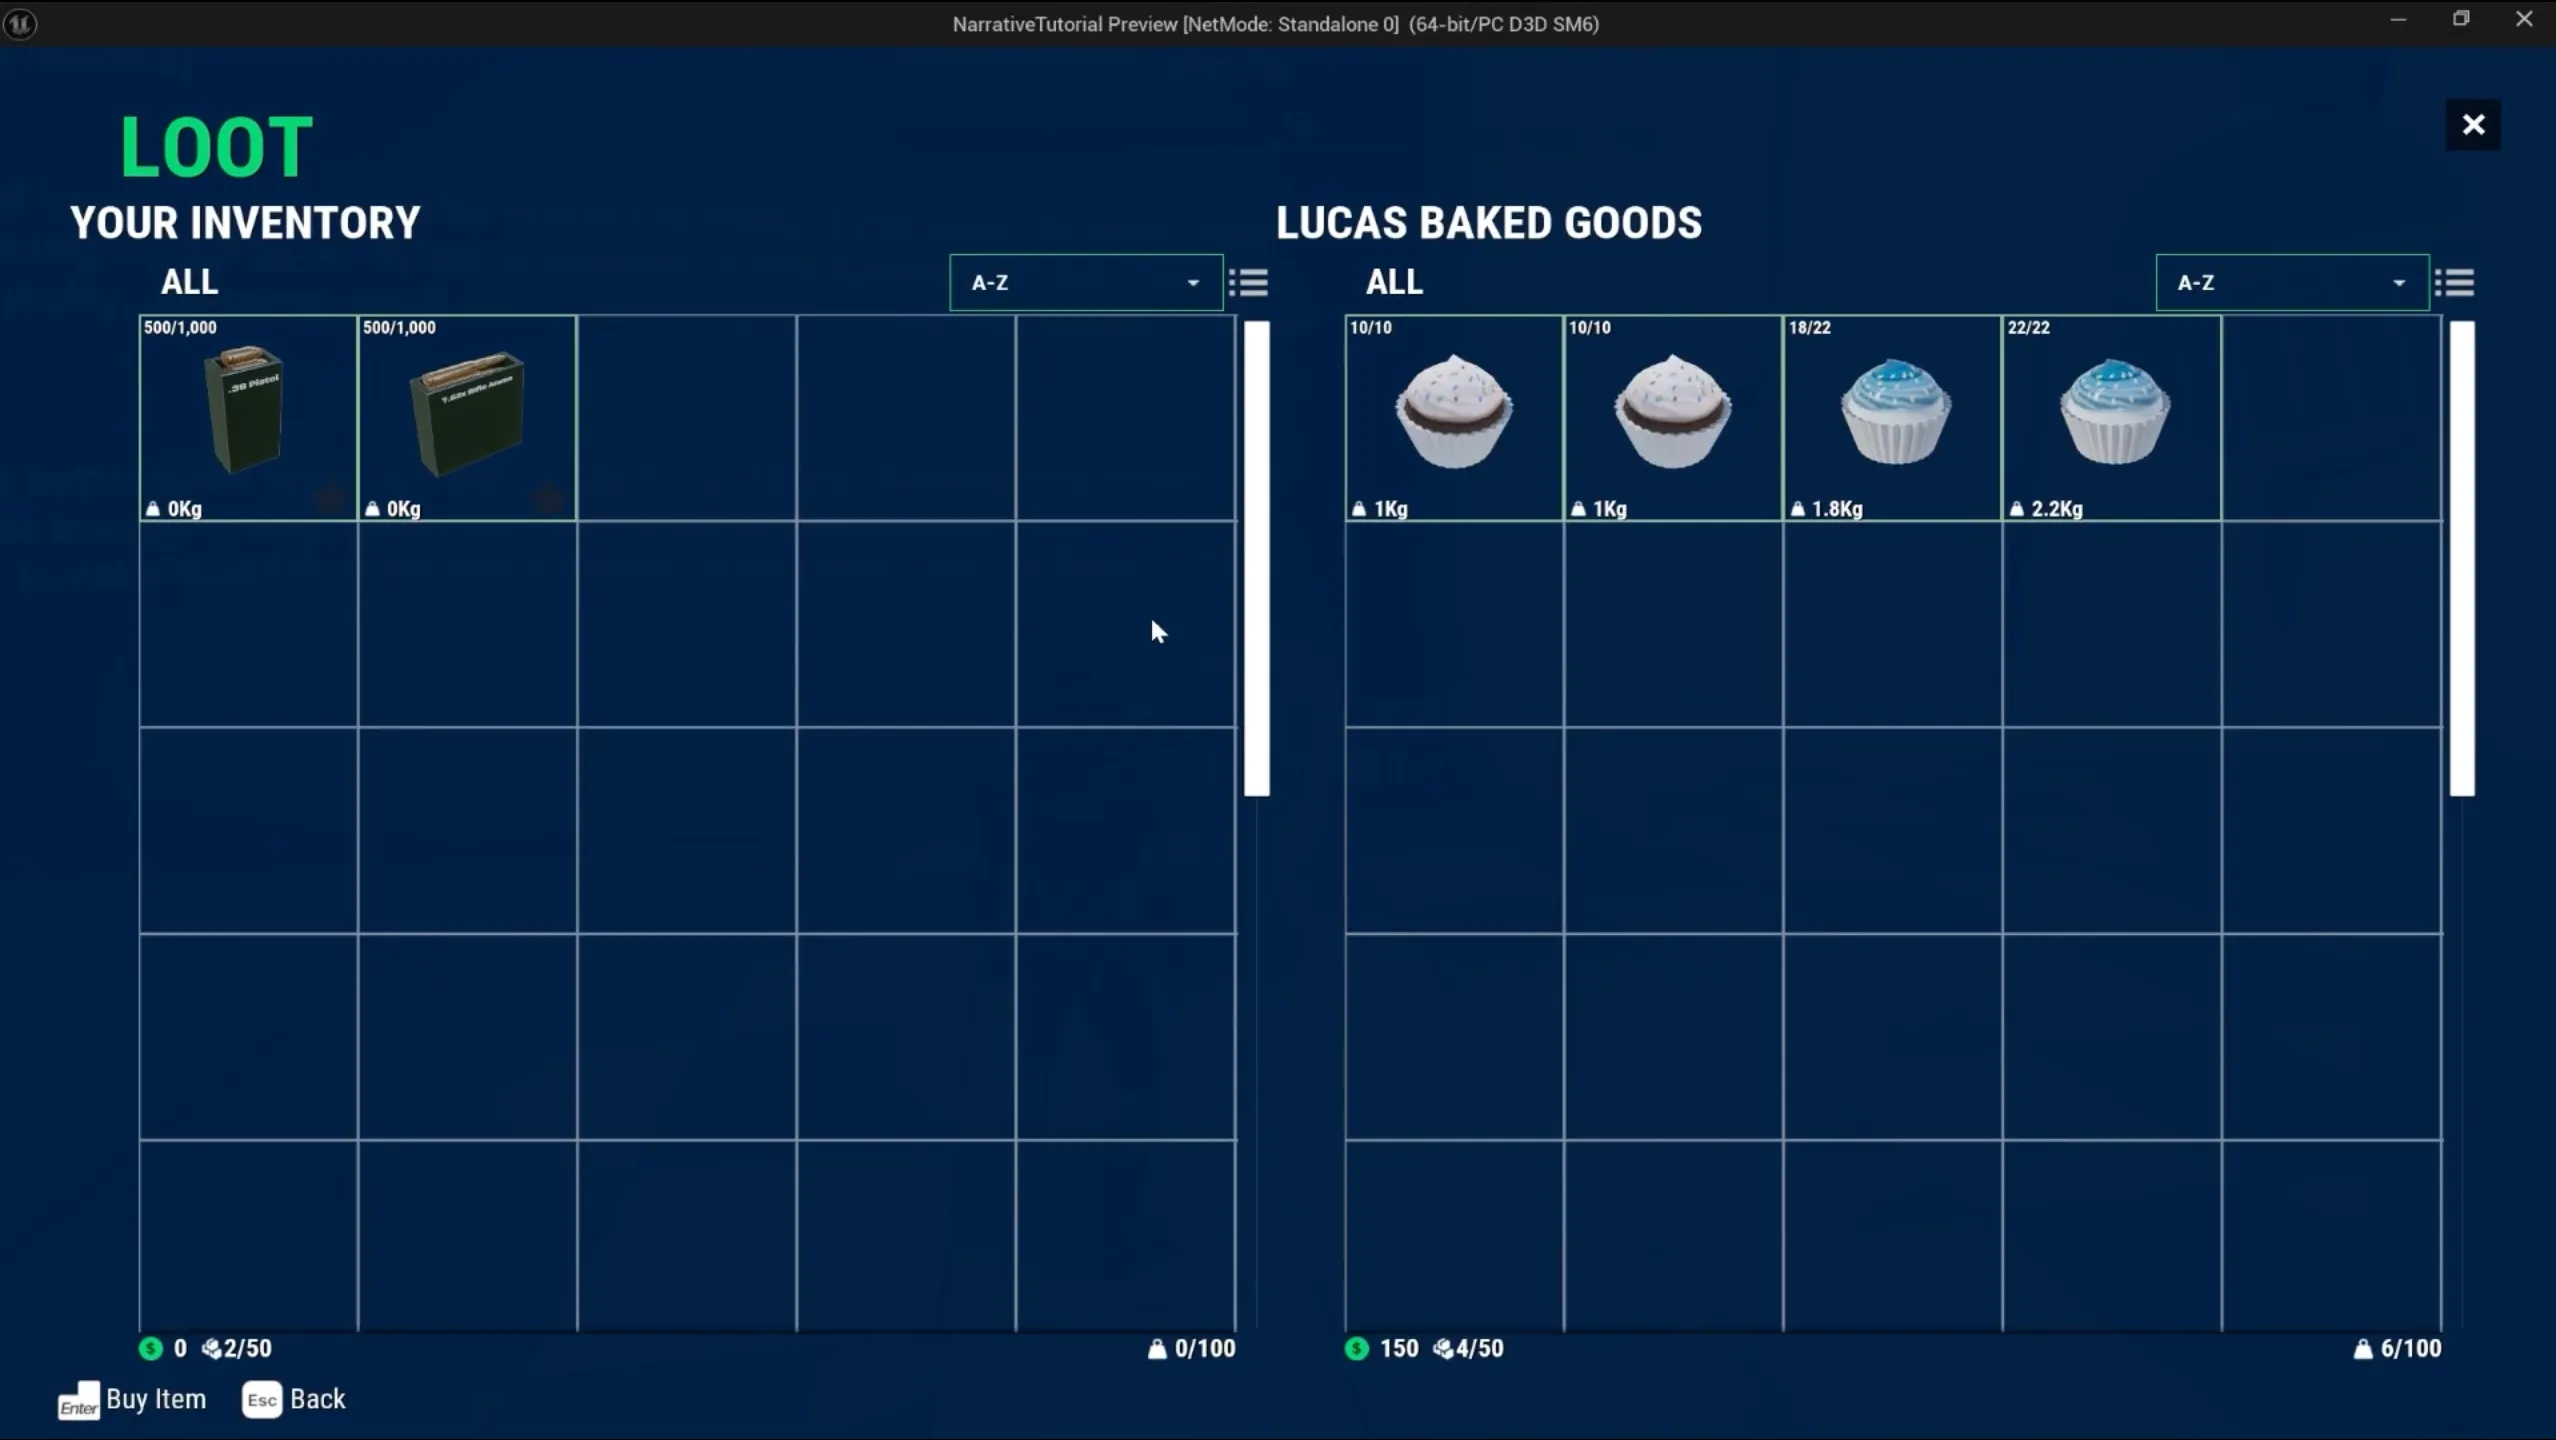
Task: Click the ALL filter tab in Your Inventory
Action: (189, 282)
